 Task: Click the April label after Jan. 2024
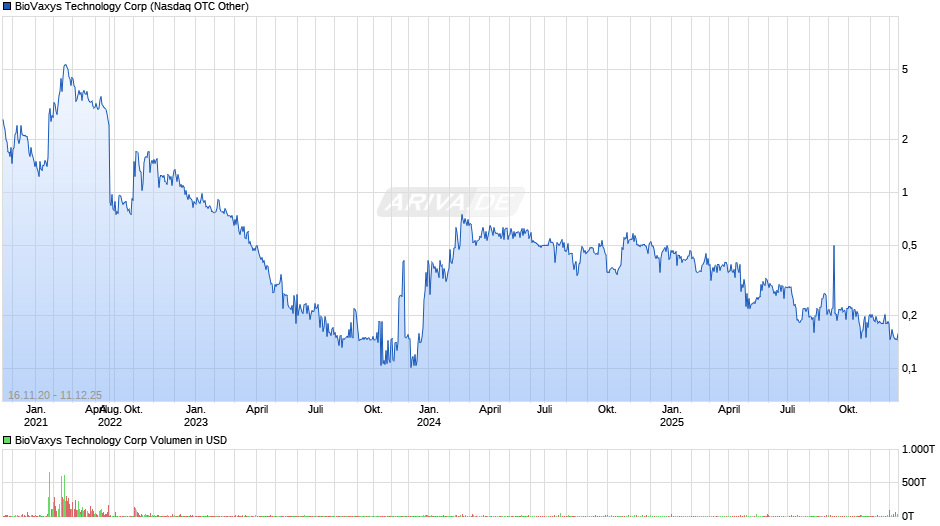click(490, 410)
